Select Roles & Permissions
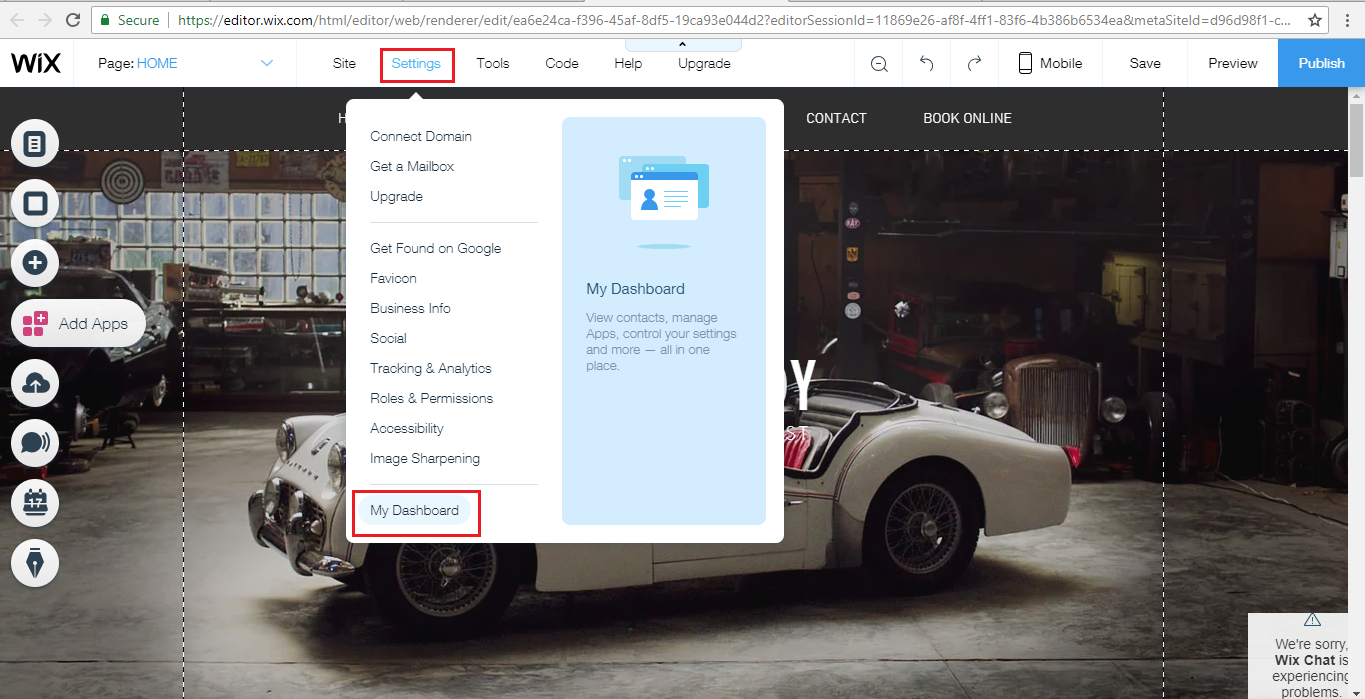Image resolution: width=1365 pixels, height=699 pixels. [x=432, y=398]
